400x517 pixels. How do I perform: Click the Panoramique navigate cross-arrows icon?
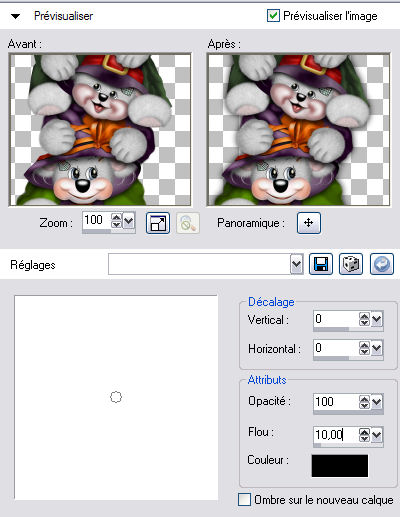click(x=309, y=223)
